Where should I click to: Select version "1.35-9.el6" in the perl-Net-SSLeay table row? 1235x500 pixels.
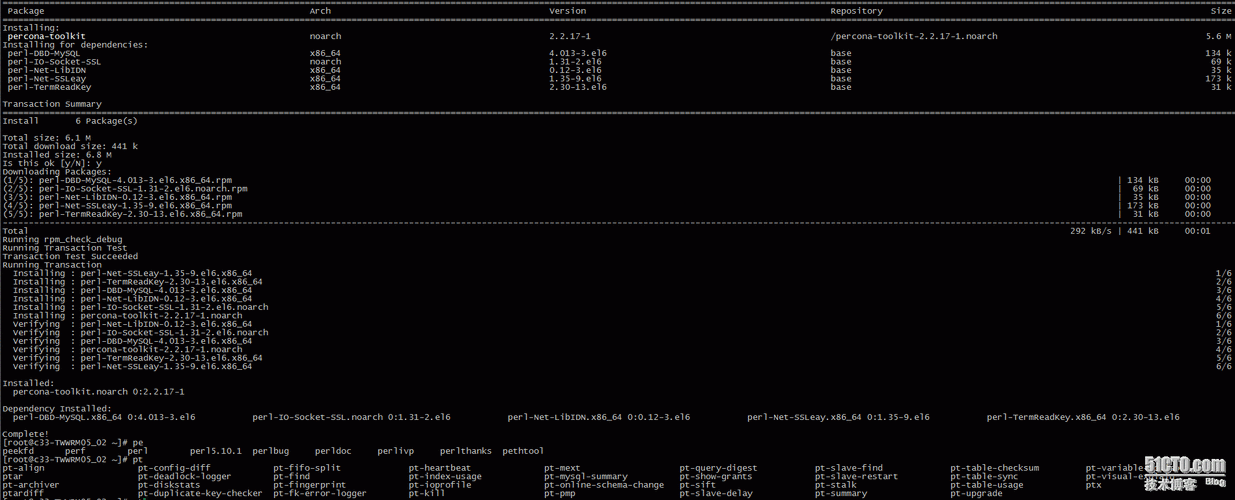point(575,79)
